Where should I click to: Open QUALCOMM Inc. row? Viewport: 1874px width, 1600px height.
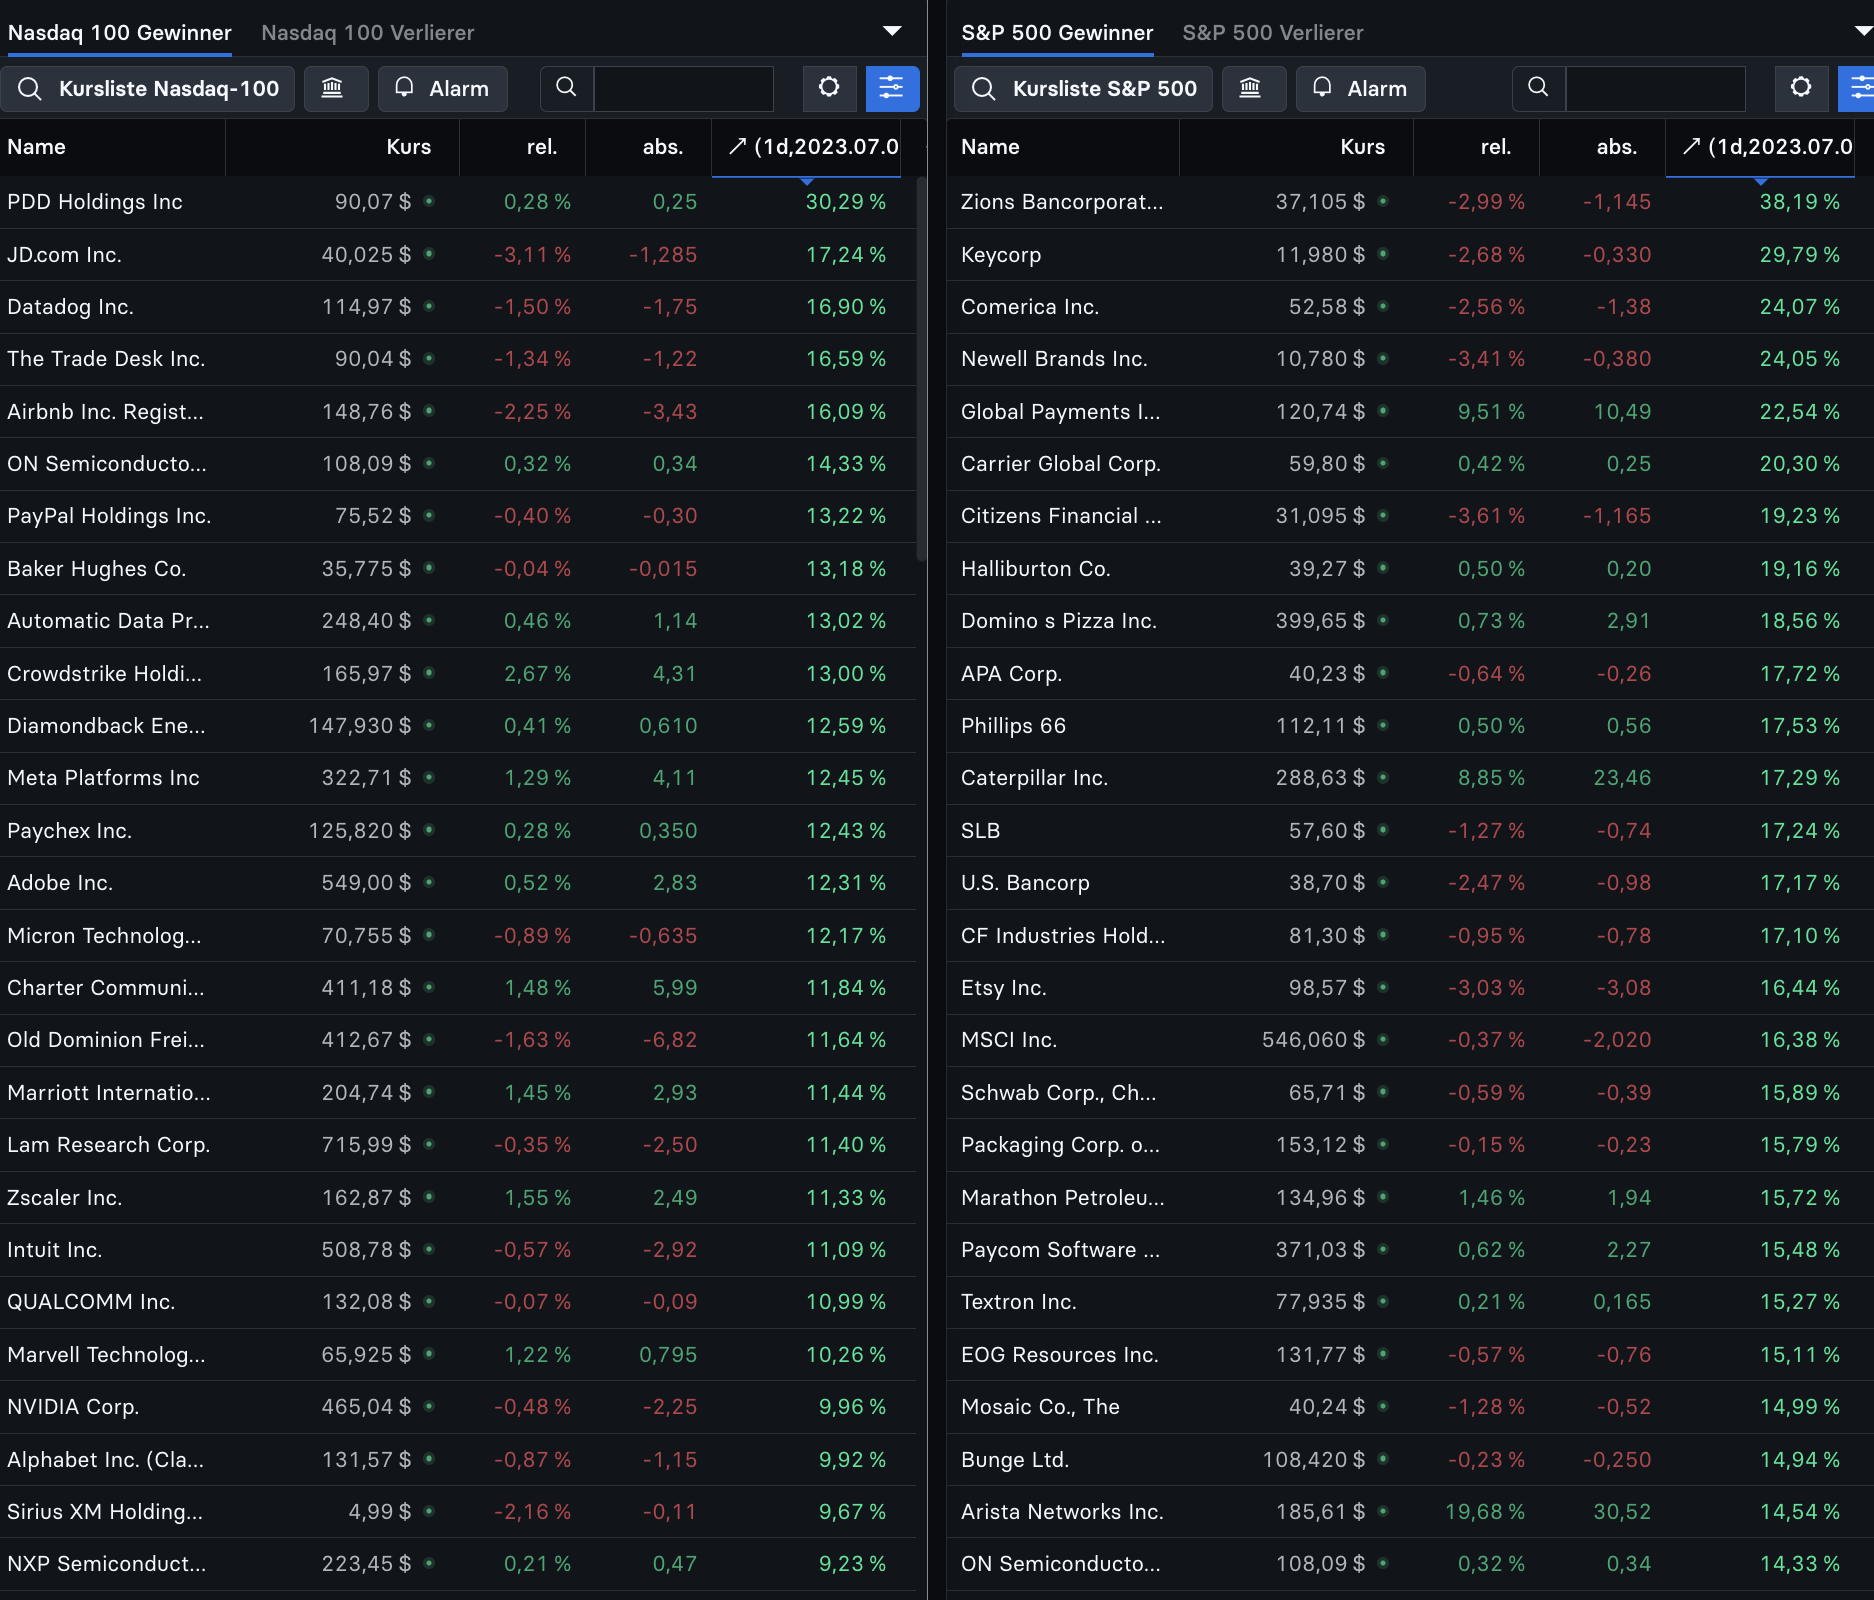click(458, 1302)
